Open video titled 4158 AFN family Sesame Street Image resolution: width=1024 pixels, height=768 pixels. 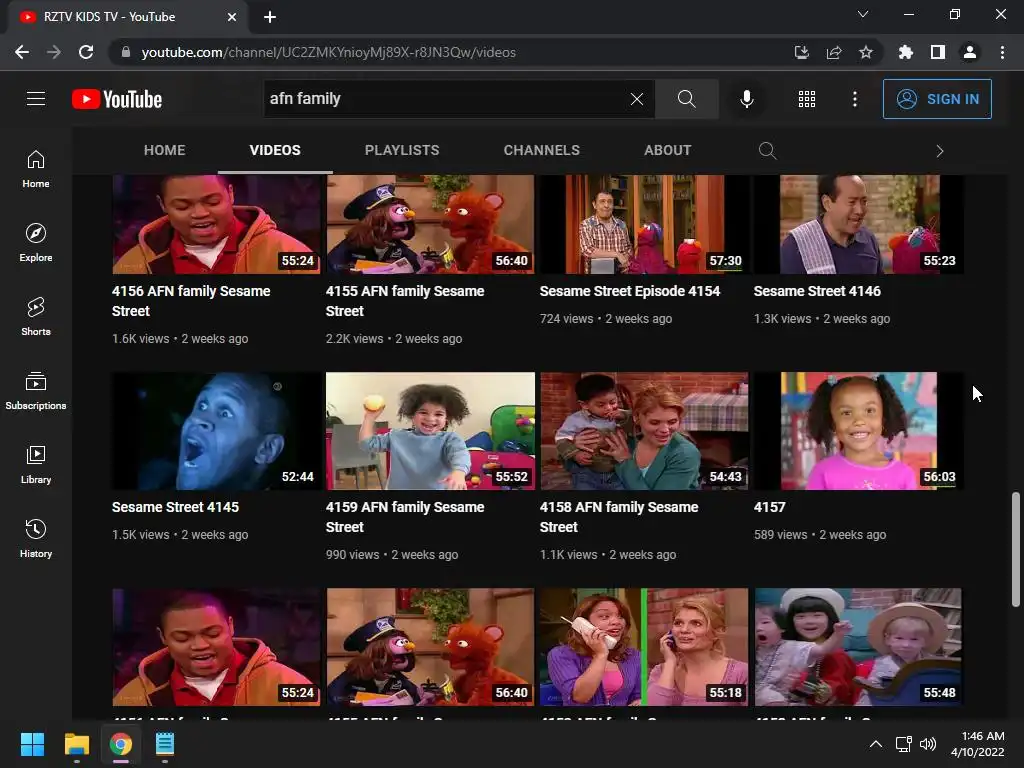pyautogui.click(x=618, y=517)
